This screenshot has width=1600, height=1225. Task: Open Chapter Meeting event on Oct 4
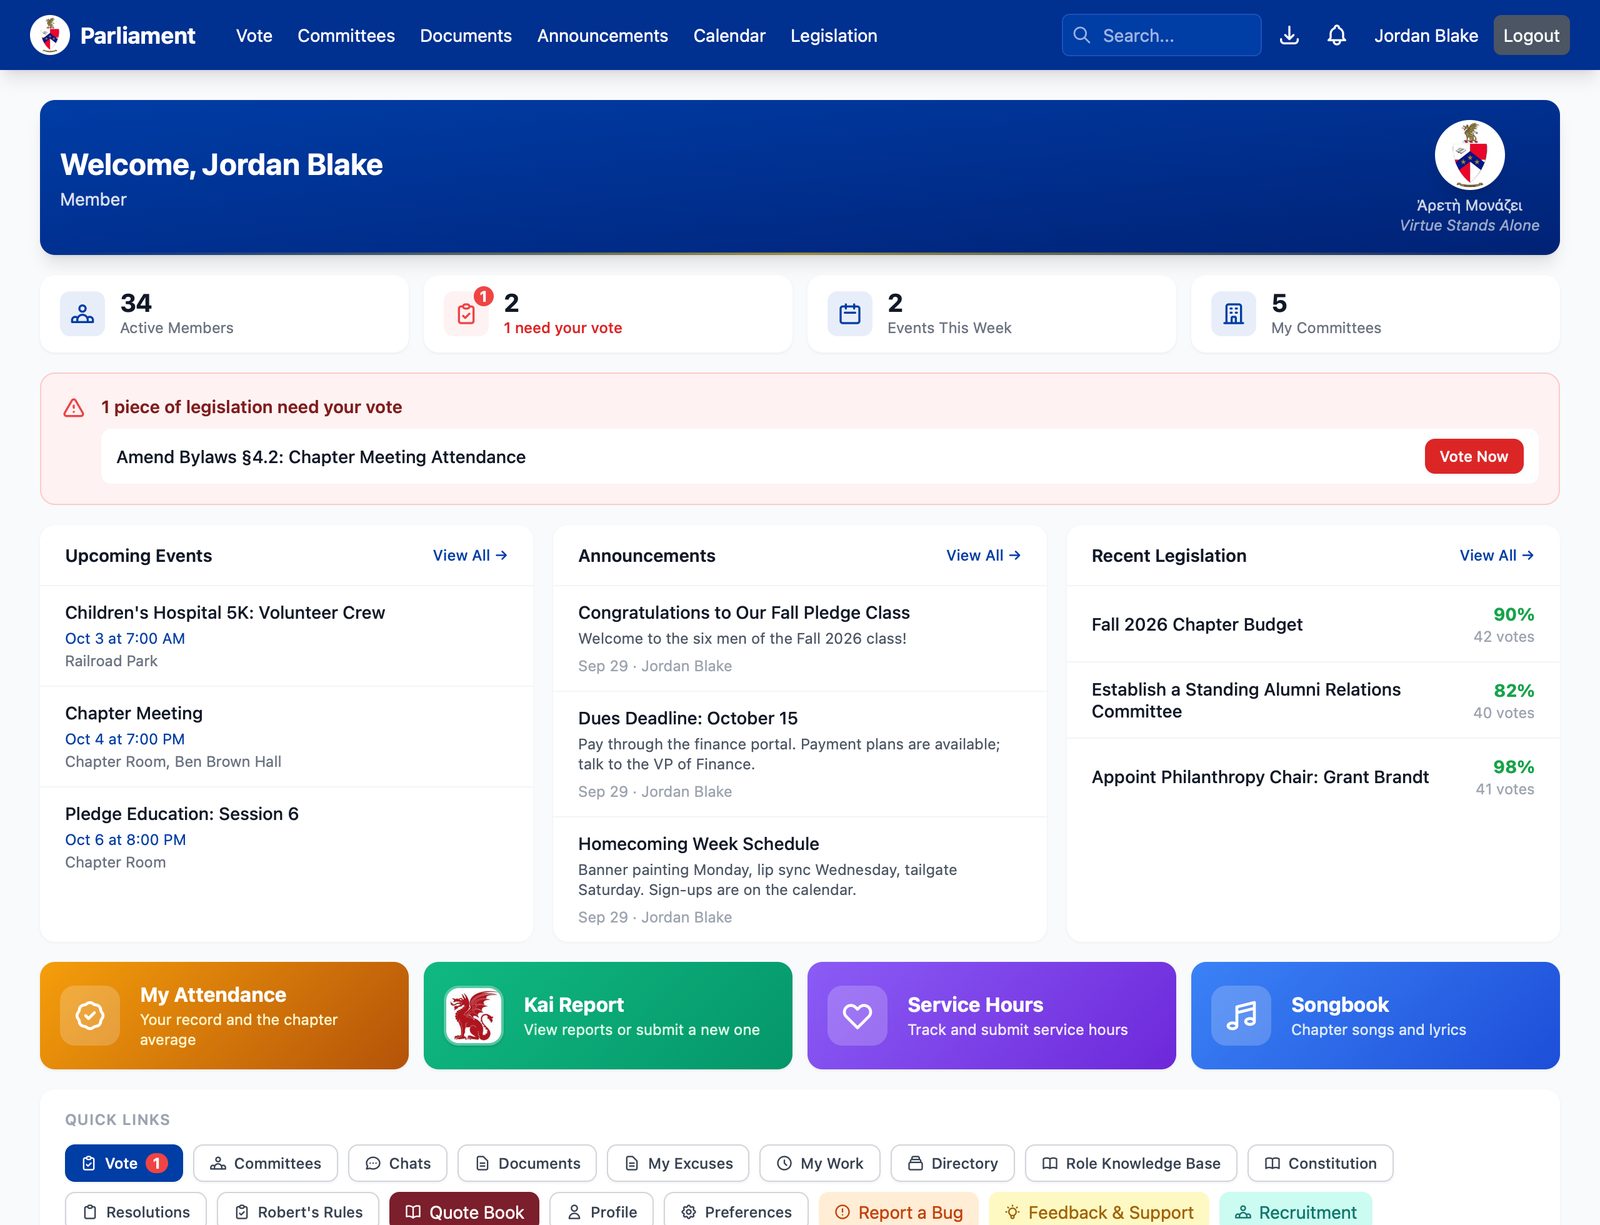[x=286, y=737]
